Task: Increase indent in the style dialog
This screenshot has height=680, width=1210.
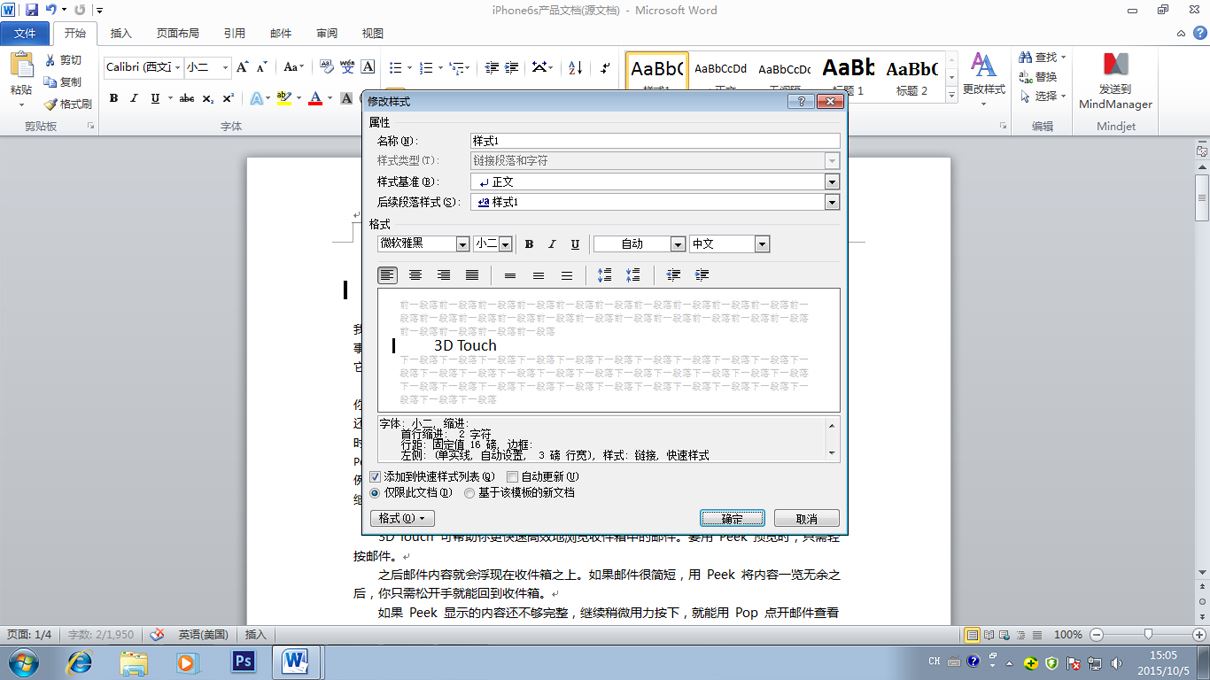Action: (702, 275)
